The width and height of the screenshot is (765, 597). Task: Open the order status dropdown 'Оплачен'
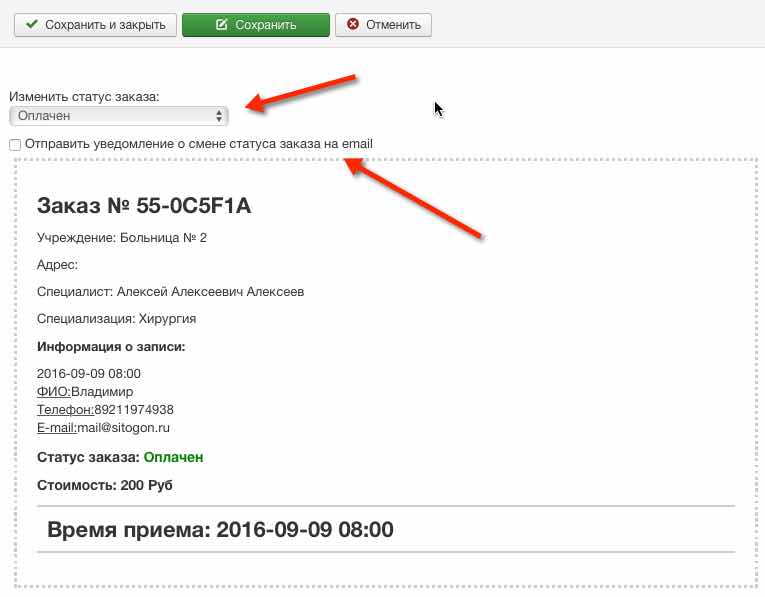pos(119,116)
